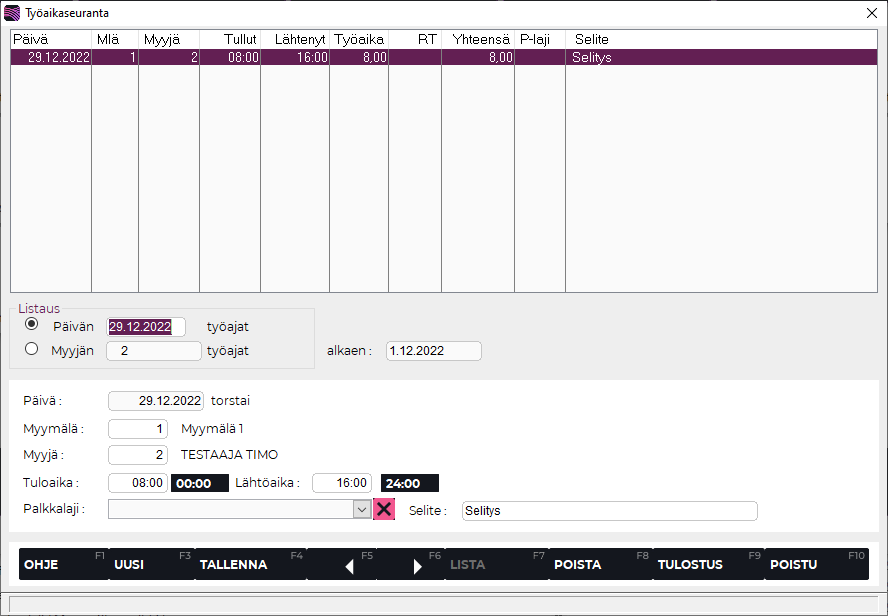Select the 29.12.2022 row in table
The width and height of the screenshot is (888, 616).
point(300,58)
